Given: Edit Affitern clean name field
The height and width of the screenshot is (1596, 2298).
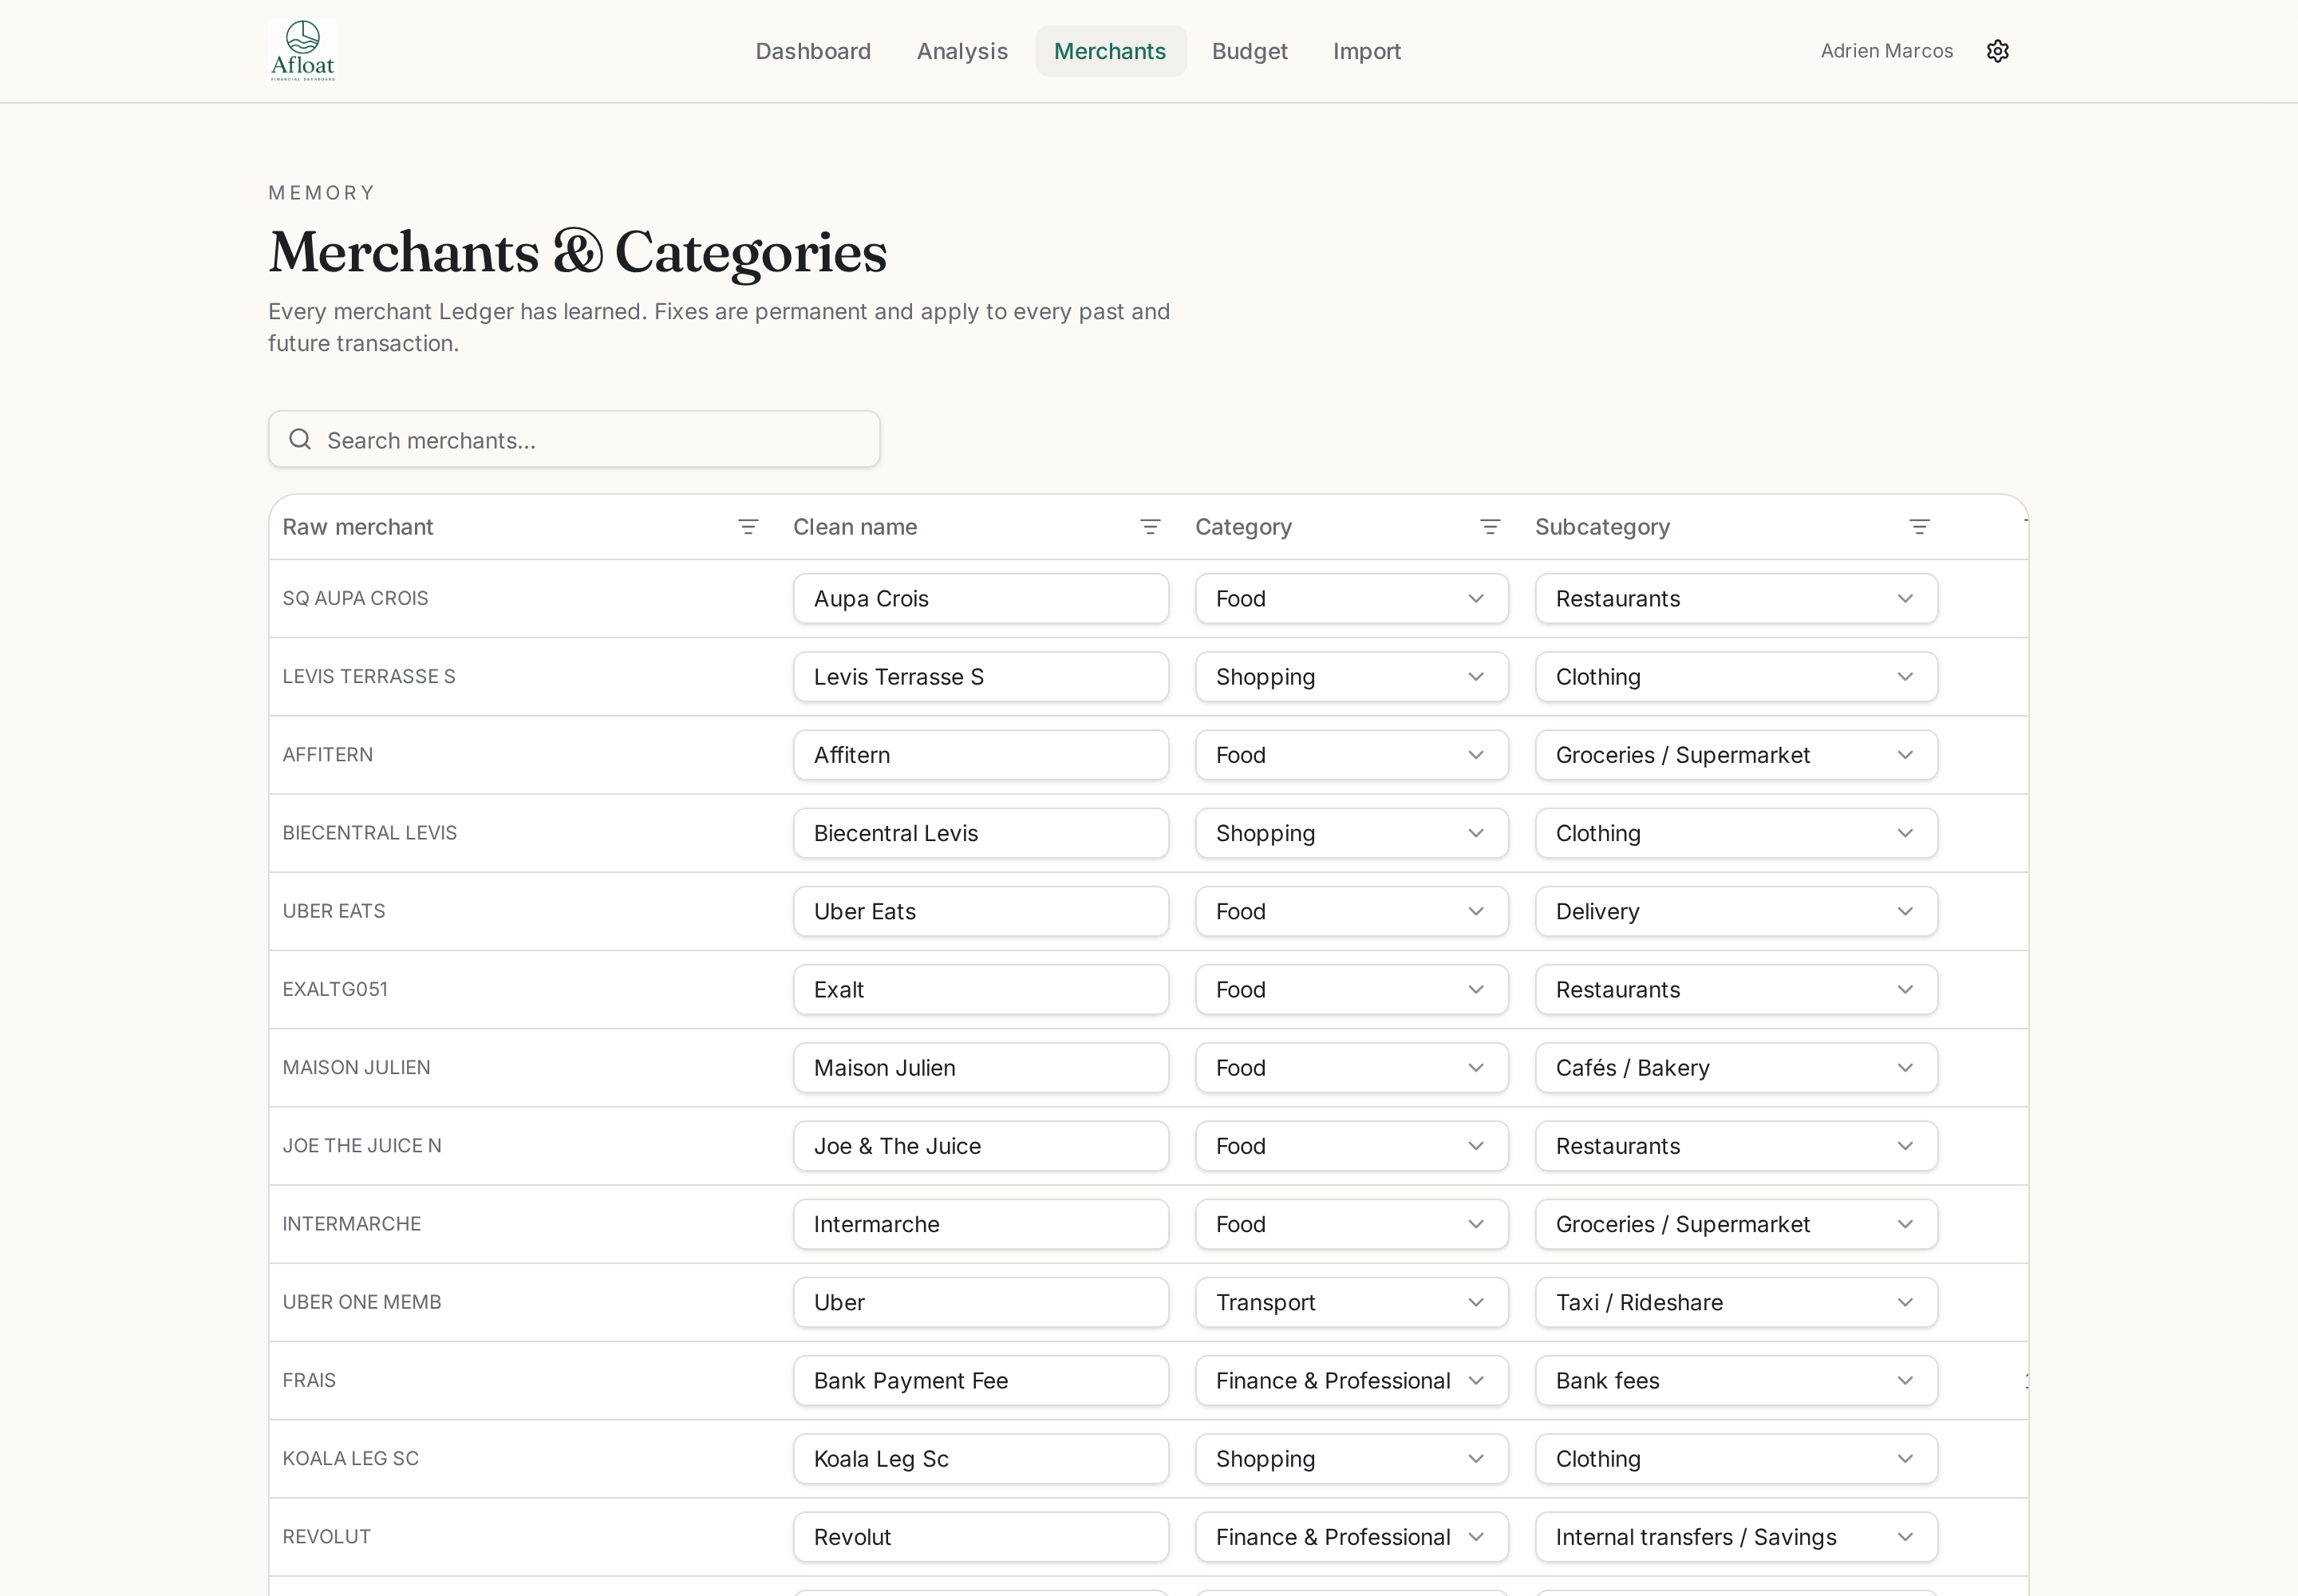Looking at the screenshot, I should (x=981, y=755).
